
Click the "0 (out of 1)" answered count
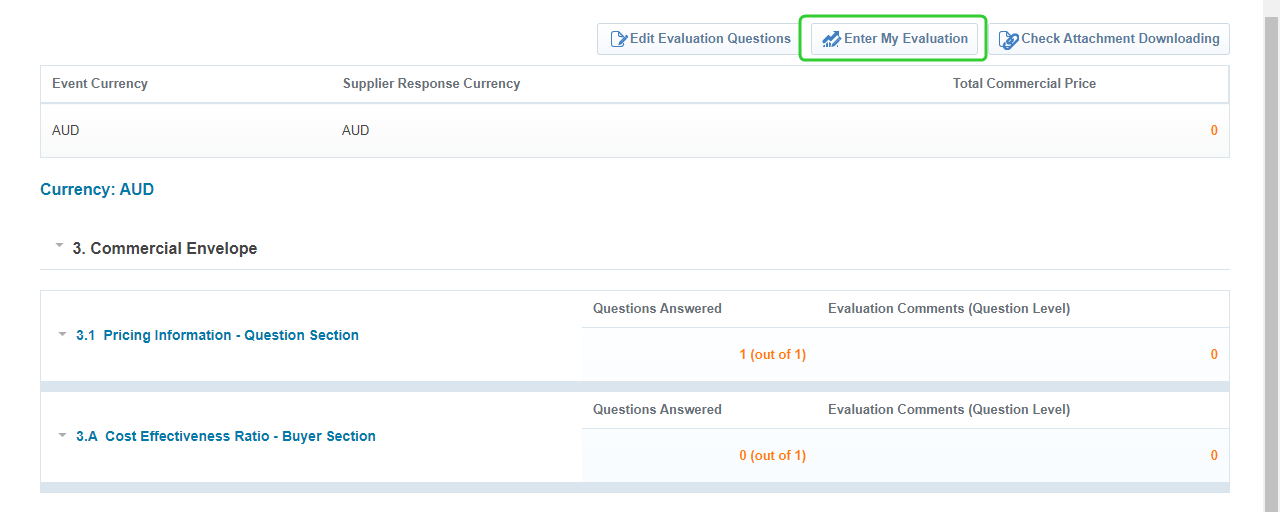[x=772, y=455]
